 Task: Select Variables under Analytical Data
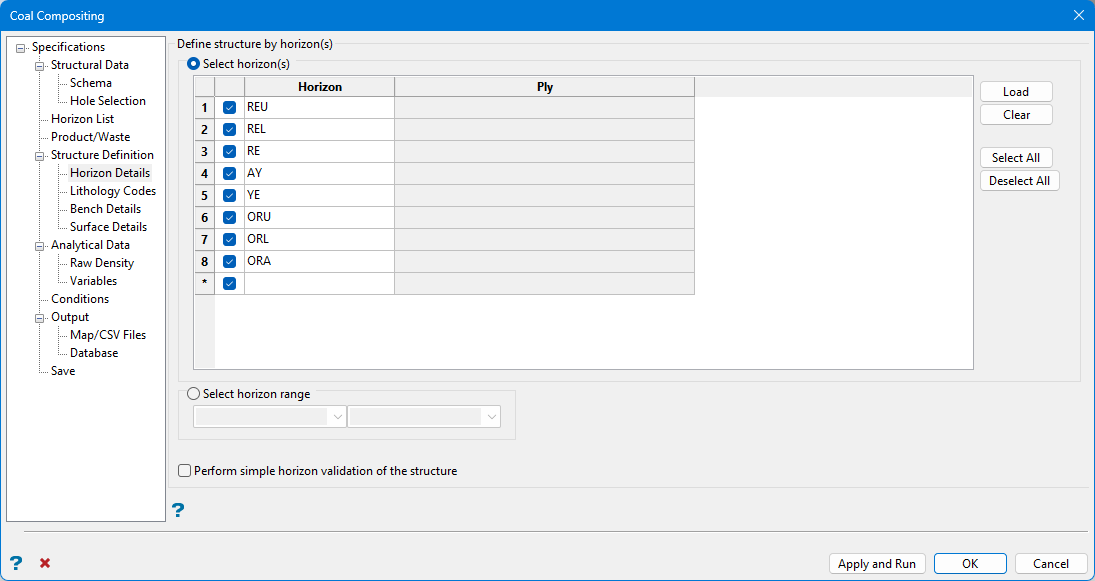click(x=94, y=281)
